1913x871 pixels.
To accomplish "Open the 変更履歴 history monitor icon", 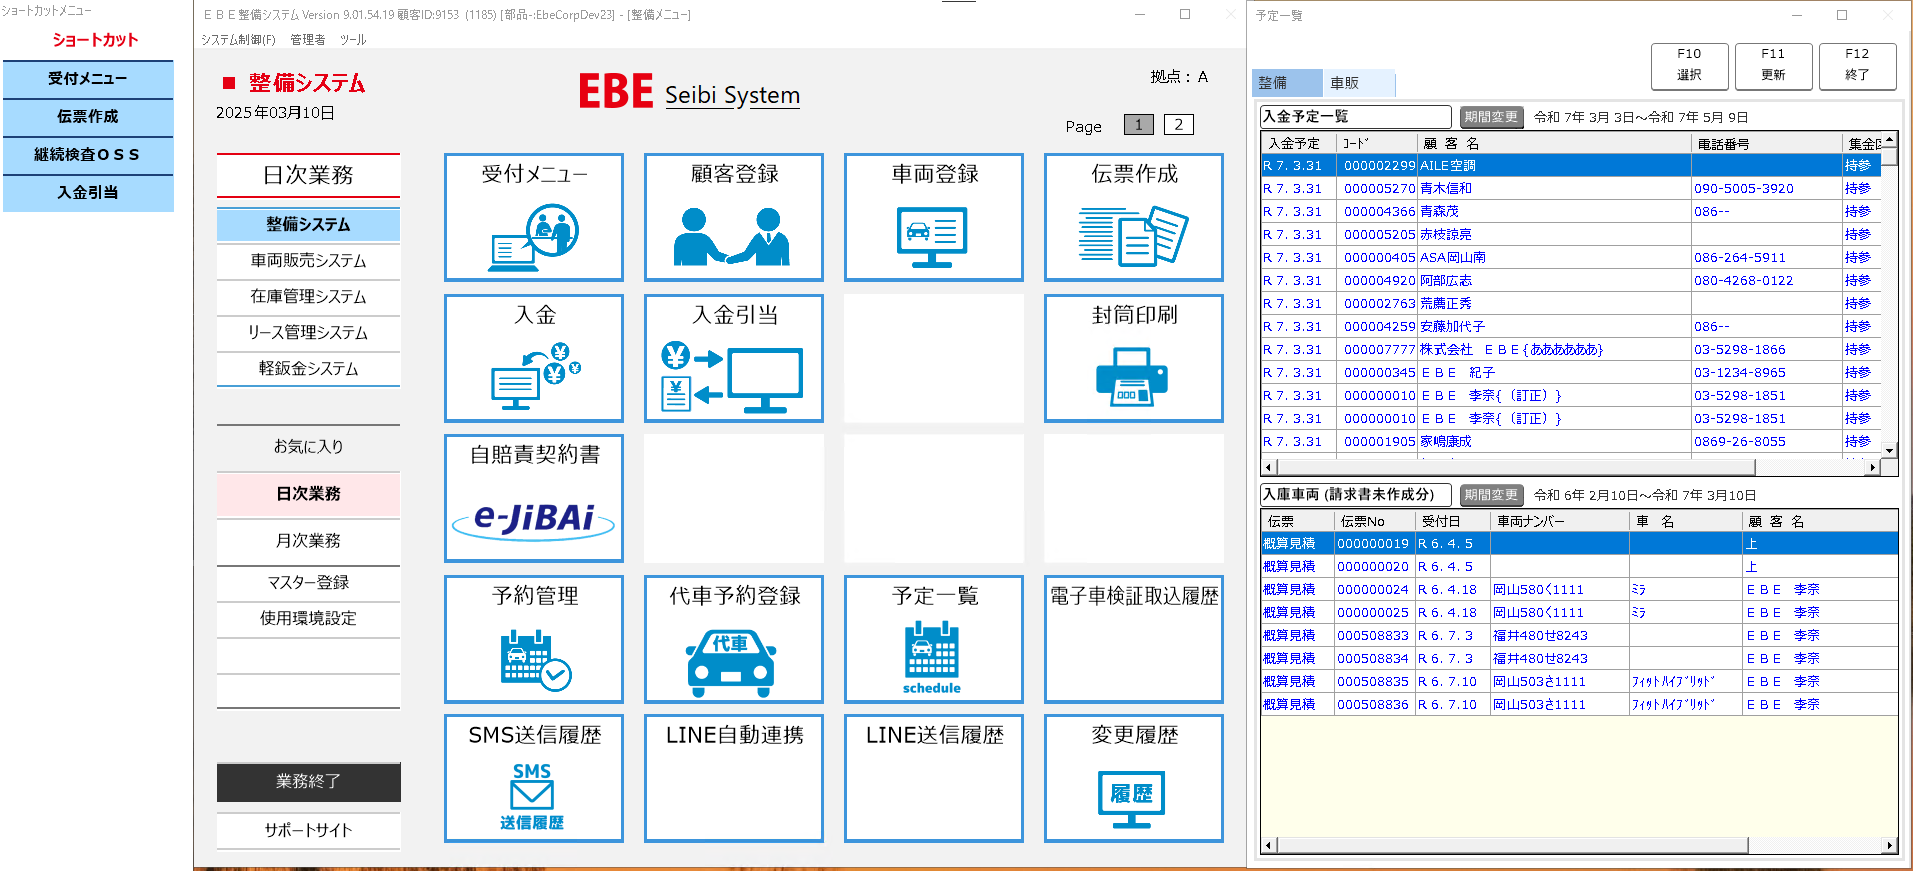I will (1134, 778).
